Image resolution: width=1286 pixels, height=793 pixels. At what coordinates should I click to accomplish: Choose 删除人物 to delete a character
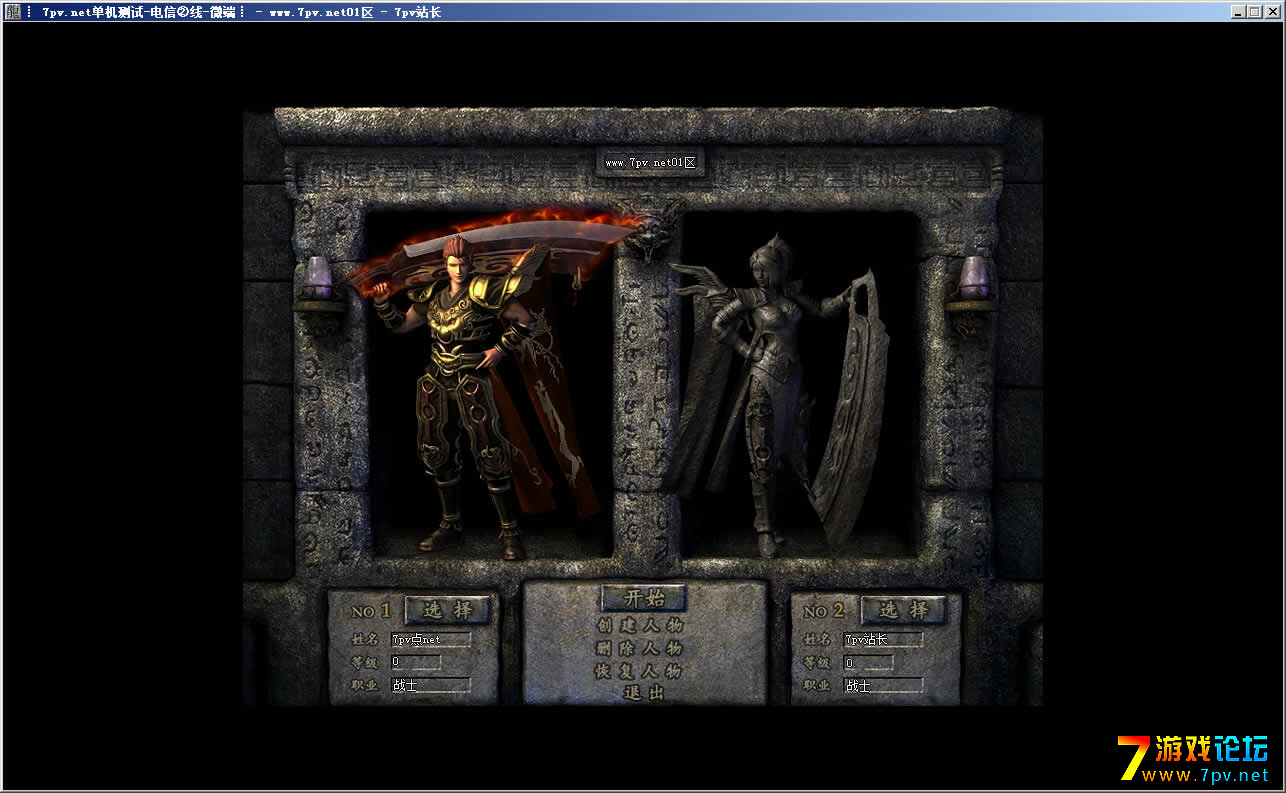(640, 648)
